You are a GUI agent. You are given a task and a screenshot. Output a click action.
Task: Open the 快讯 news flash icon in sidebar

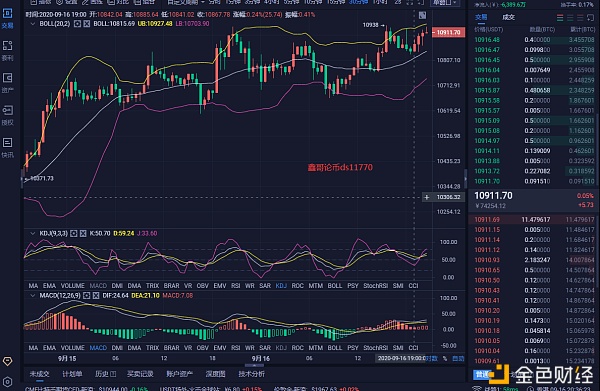point(7,148)
